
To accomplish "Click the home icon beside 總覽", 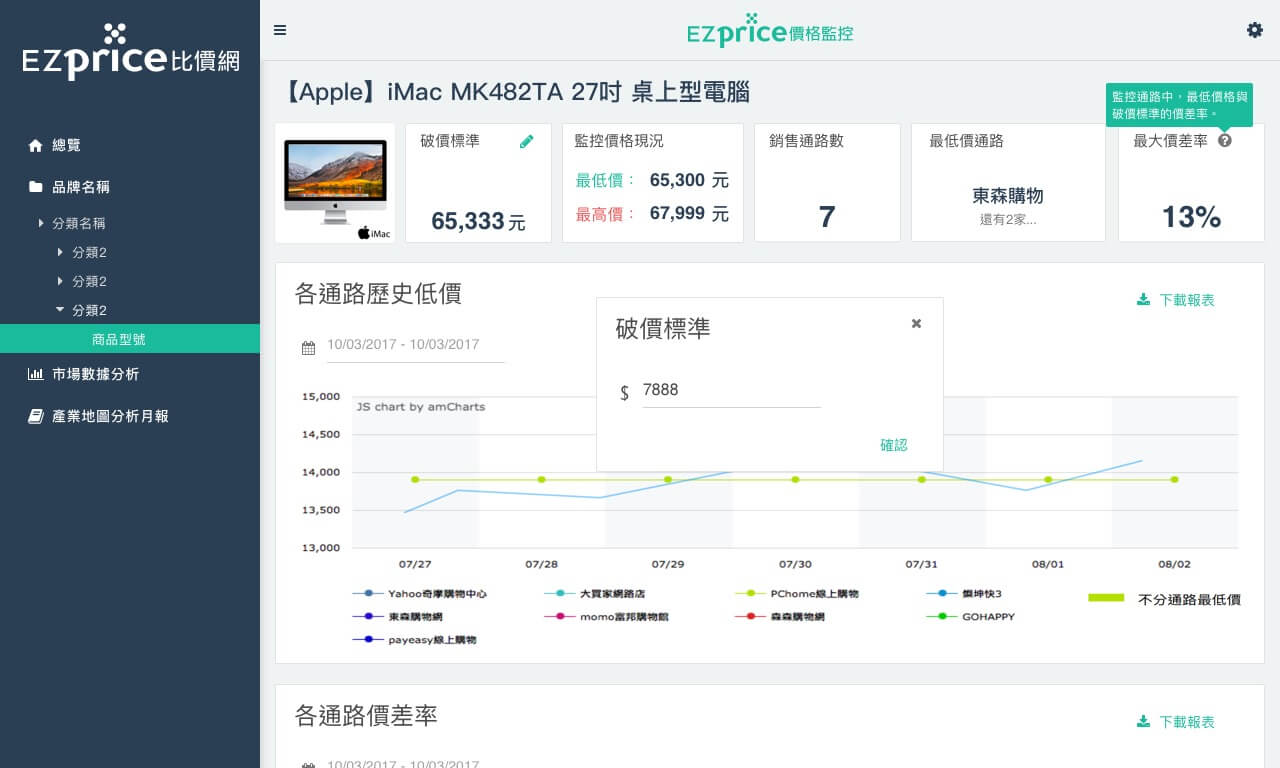I will coord(36,145).
